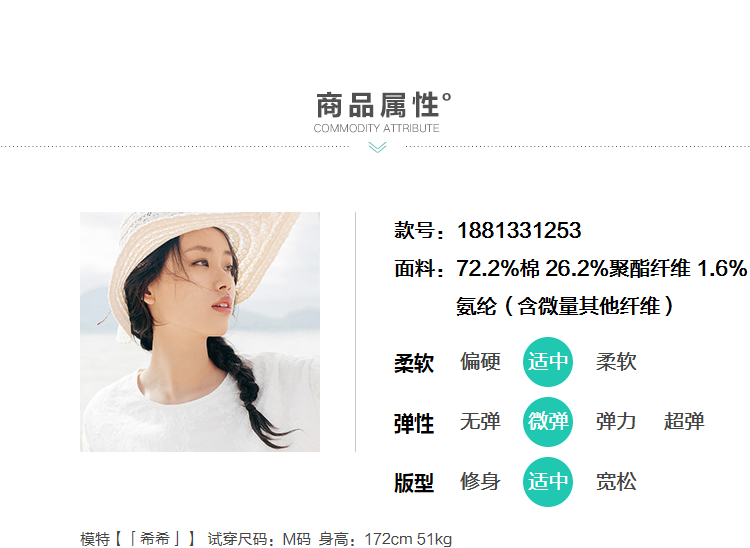Viewport: 750px width, 548px height.
Task: Click the 款号 label
Action: [419, 230]
